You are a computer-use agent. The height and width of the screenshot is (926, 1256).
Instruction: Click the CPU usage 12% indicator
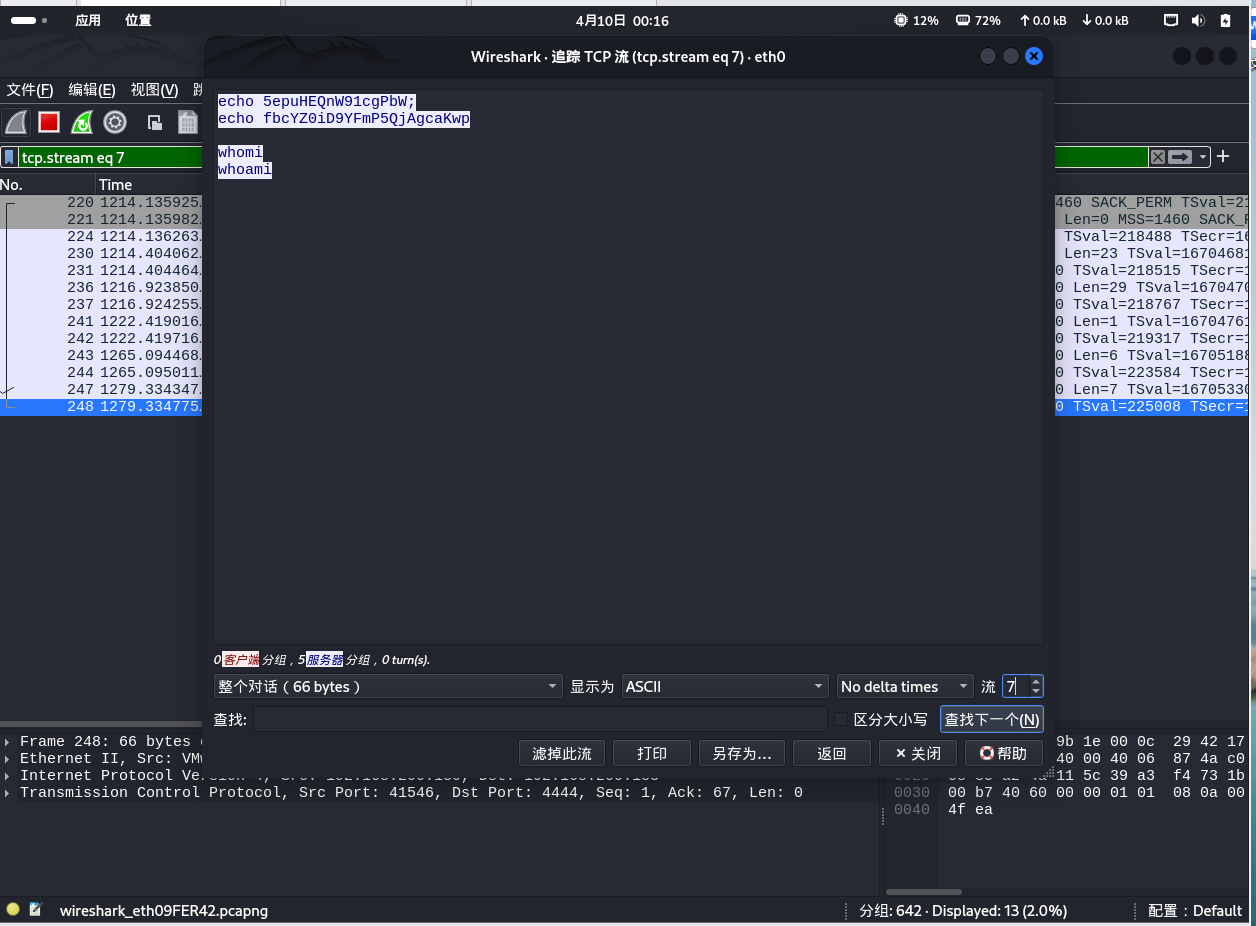coord(916,20)
